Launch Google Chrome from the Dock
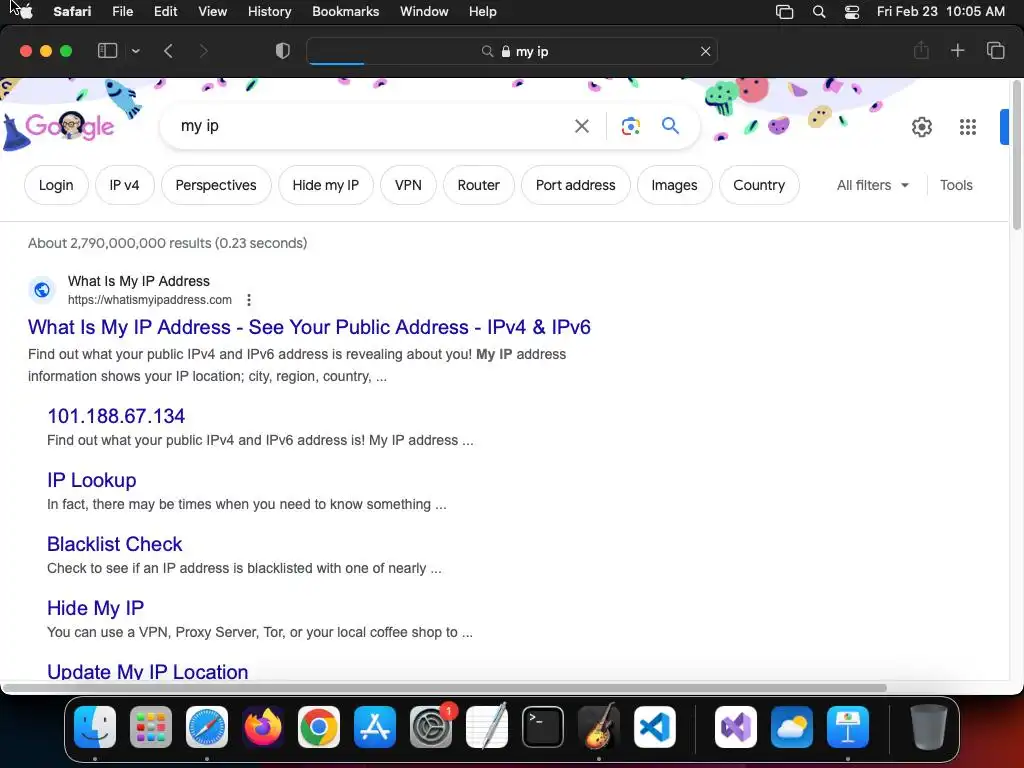The height and width of the screenshot is (768, 1024). (319, 727)
